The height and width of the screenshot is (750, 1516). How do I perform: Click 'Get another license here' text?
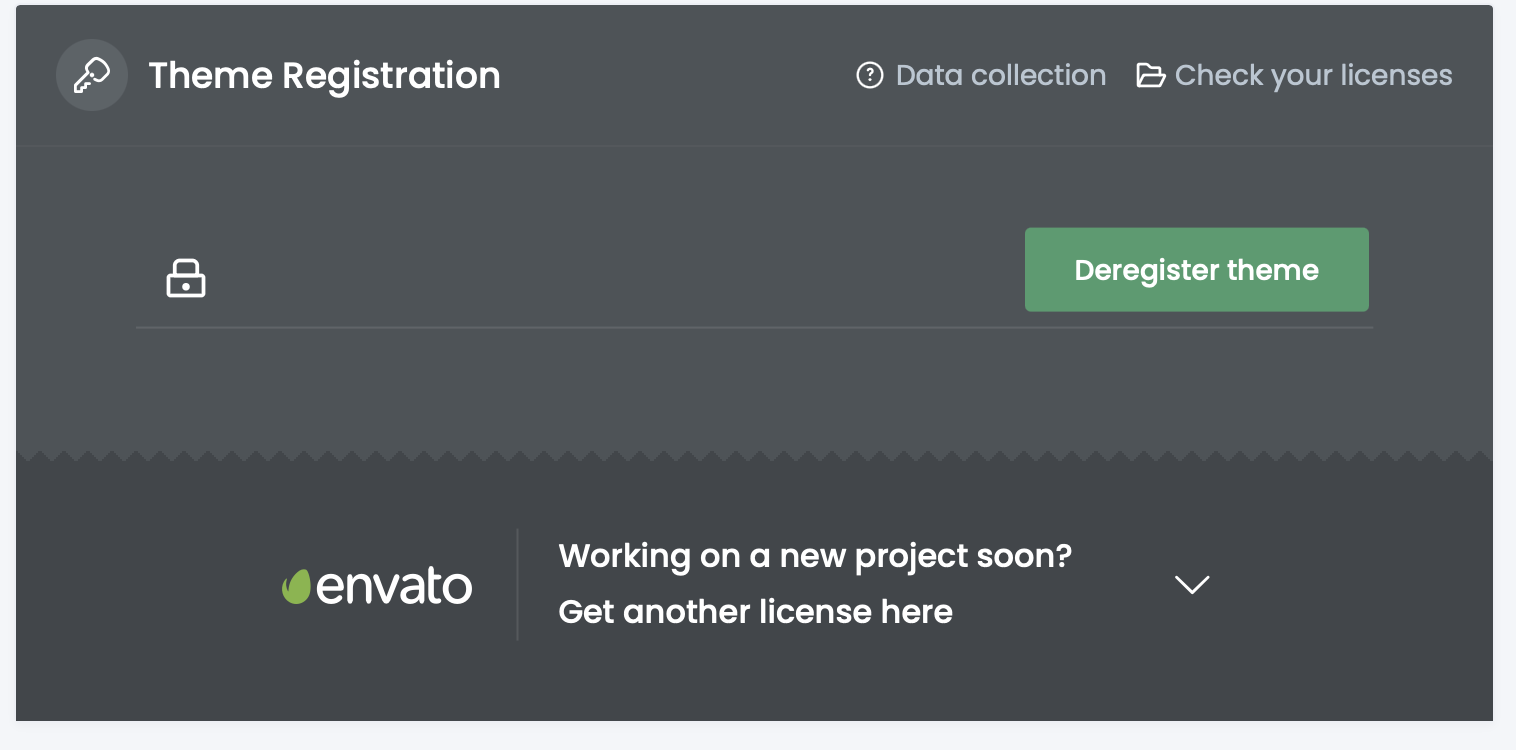(x=755, y=611)
